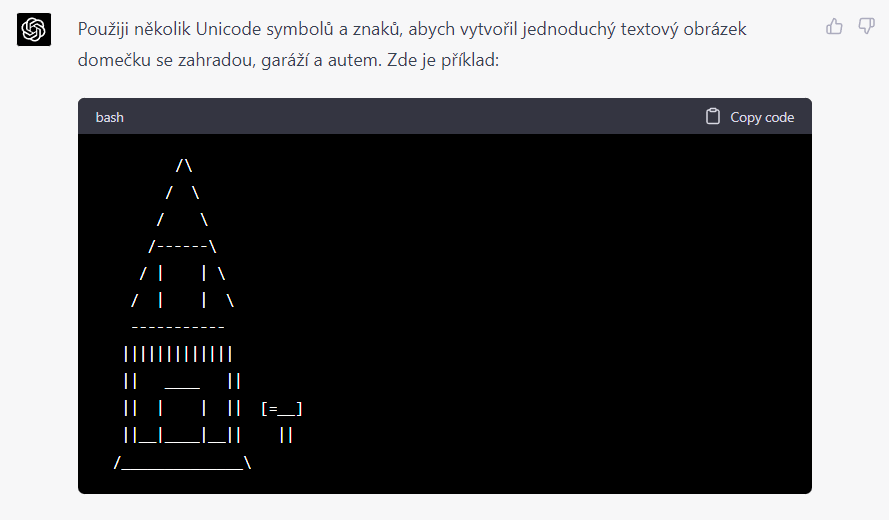Screen dimensions: 889x520
Task: Click the ASCII car shape [=__]
Action: [282, 408]
